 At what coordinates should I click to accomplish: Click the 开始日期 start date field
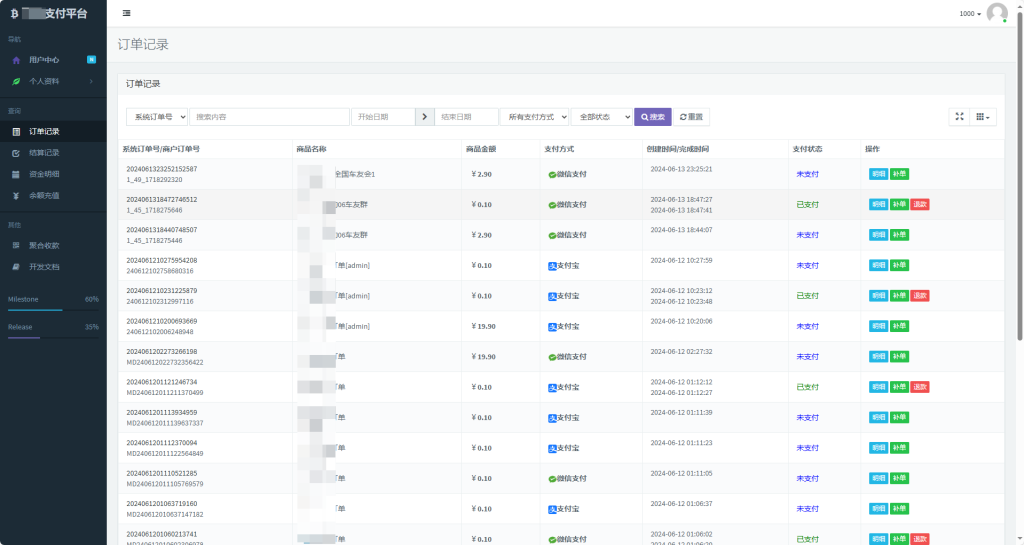point(382,117)
